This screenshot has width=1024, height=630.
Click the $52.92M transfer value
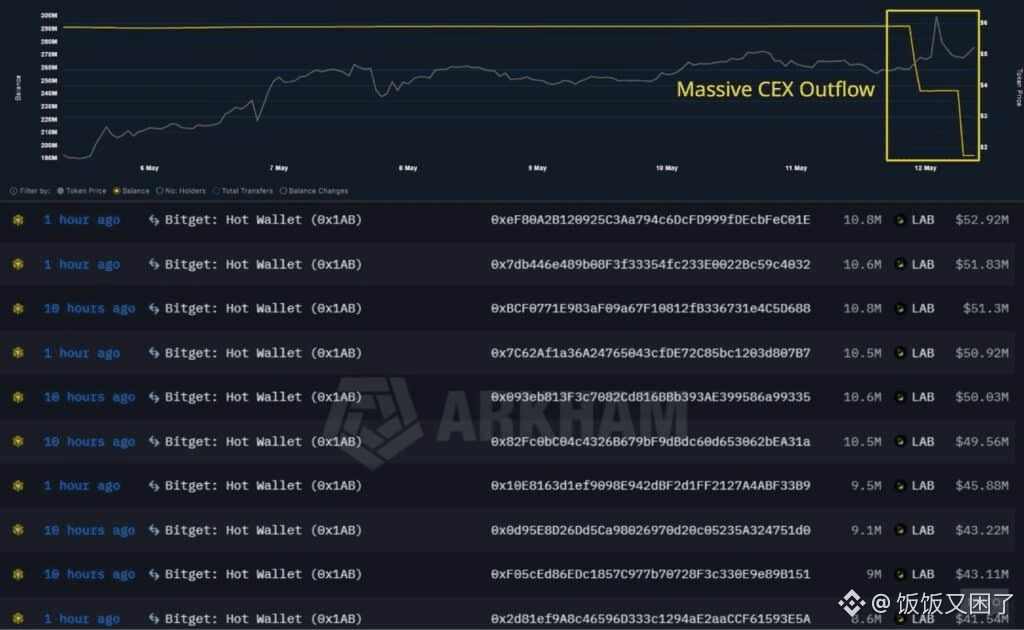tap(982, 220)
